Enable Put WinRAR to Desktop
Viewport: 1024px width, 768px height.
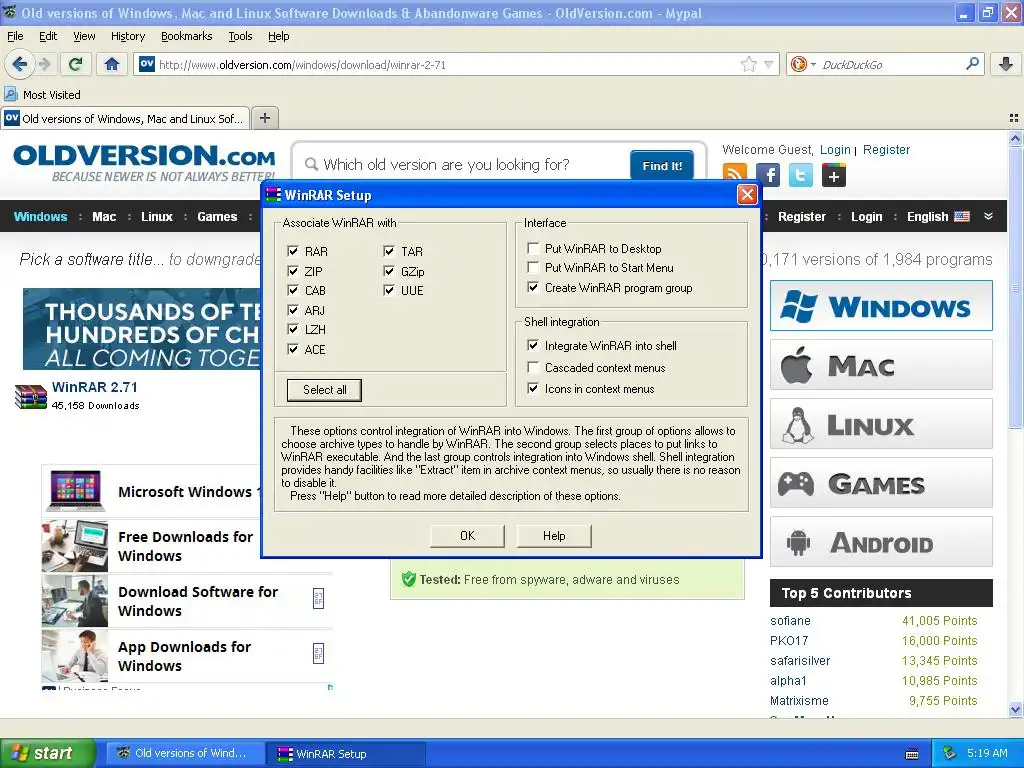coord(533,248)
